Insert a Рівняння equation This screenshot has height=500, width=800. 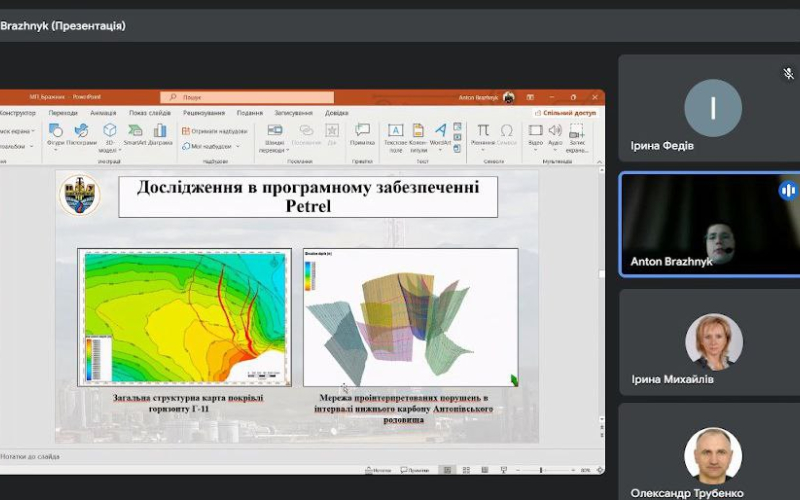click(x=483, y=135)
